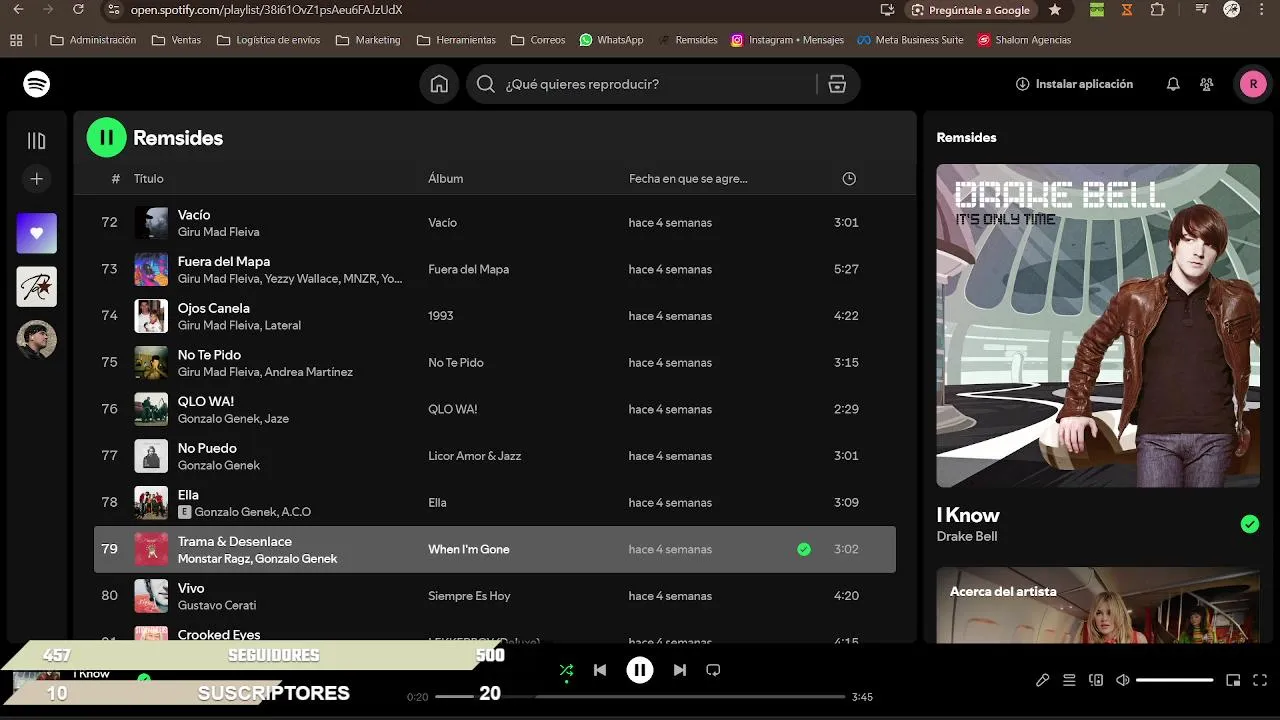Pause playback in bottom player
Viewport: 1280px width, 720px height.
point(640,670)
